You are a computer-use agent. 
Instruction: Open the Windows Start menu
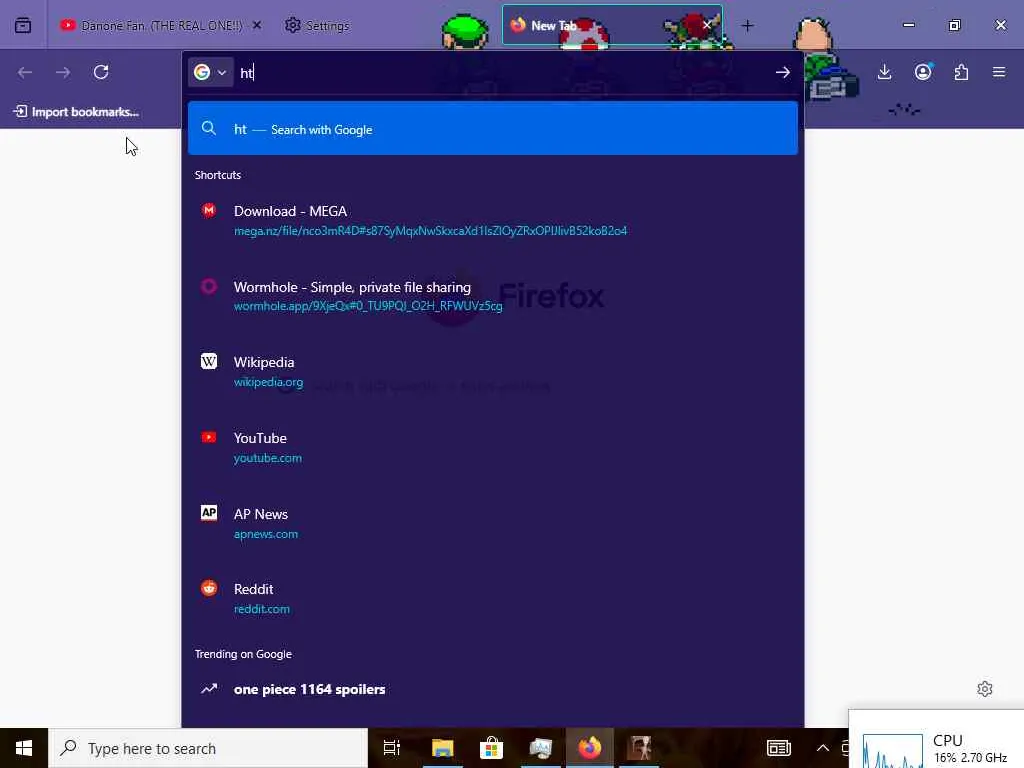[x=24, y=748]
